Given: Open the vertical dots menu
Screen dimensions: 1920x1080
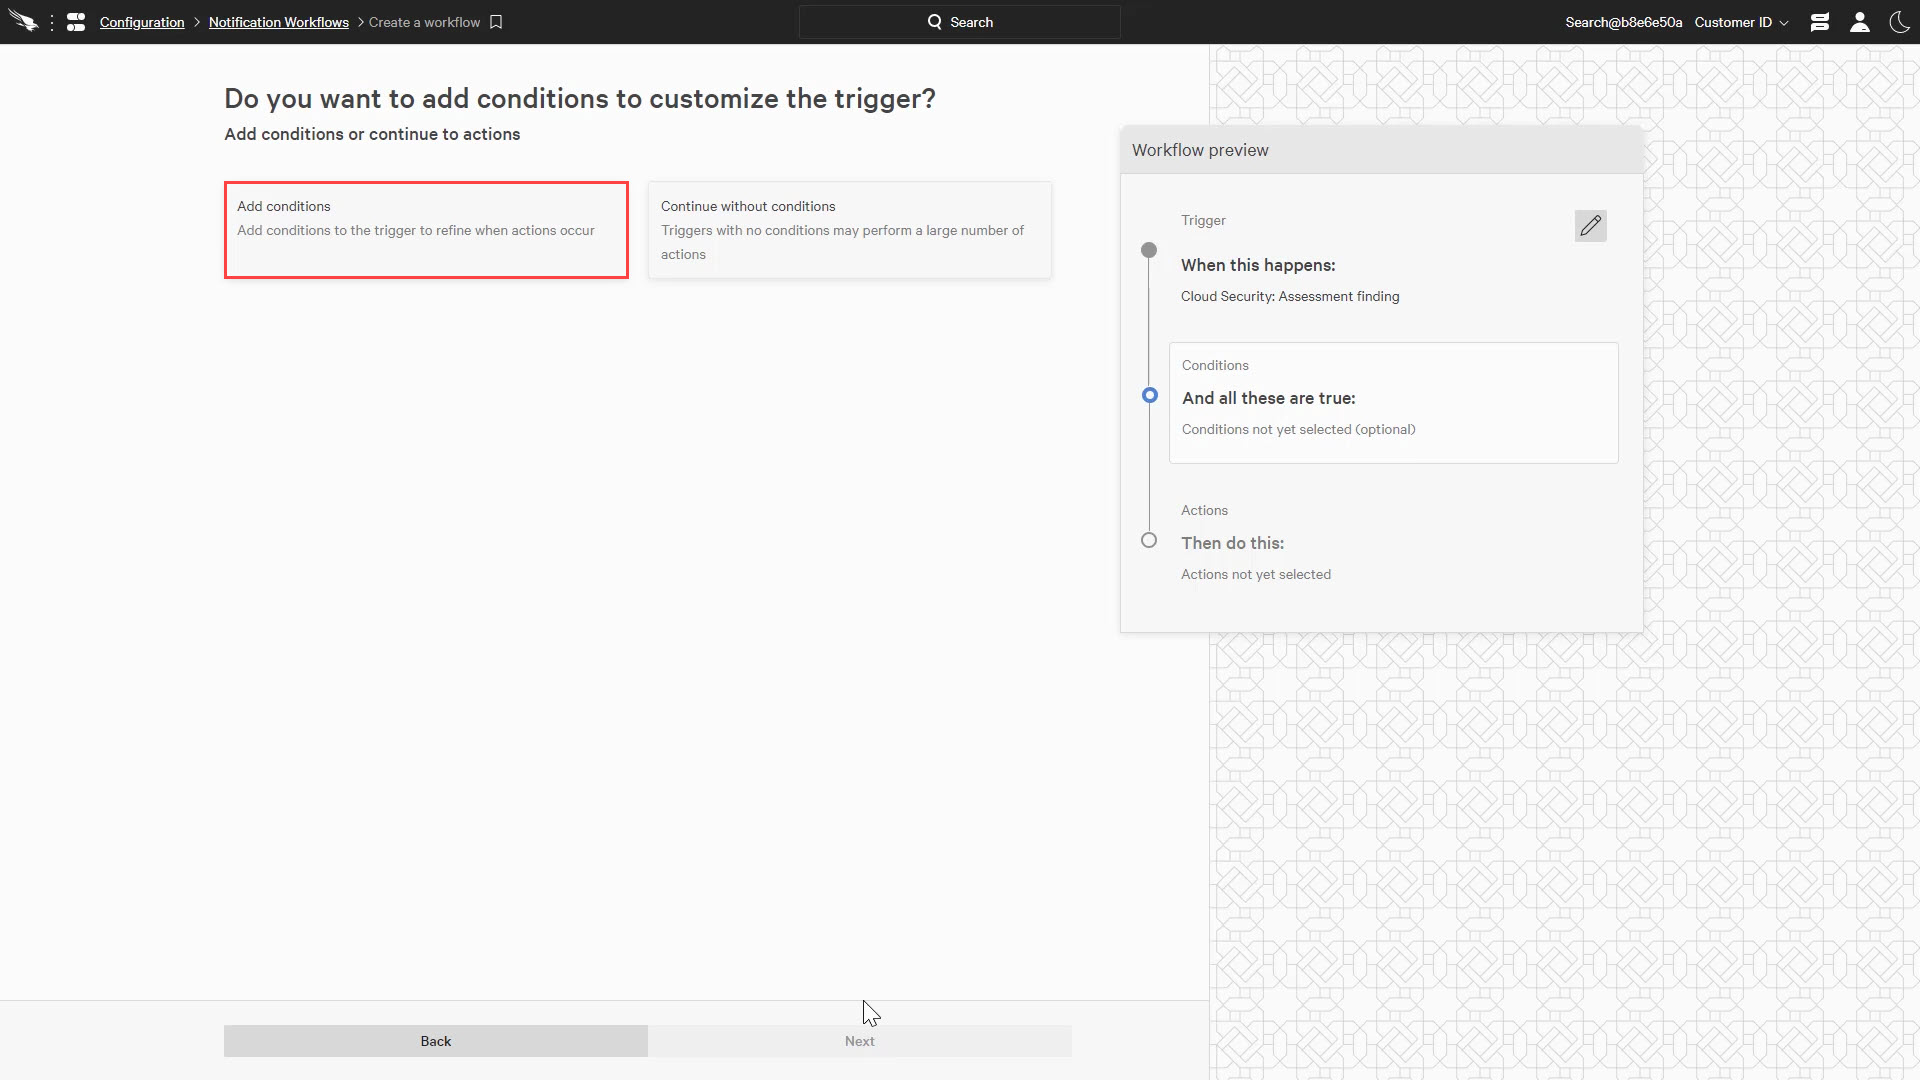Looking at the screenshot, I should 52,22.
